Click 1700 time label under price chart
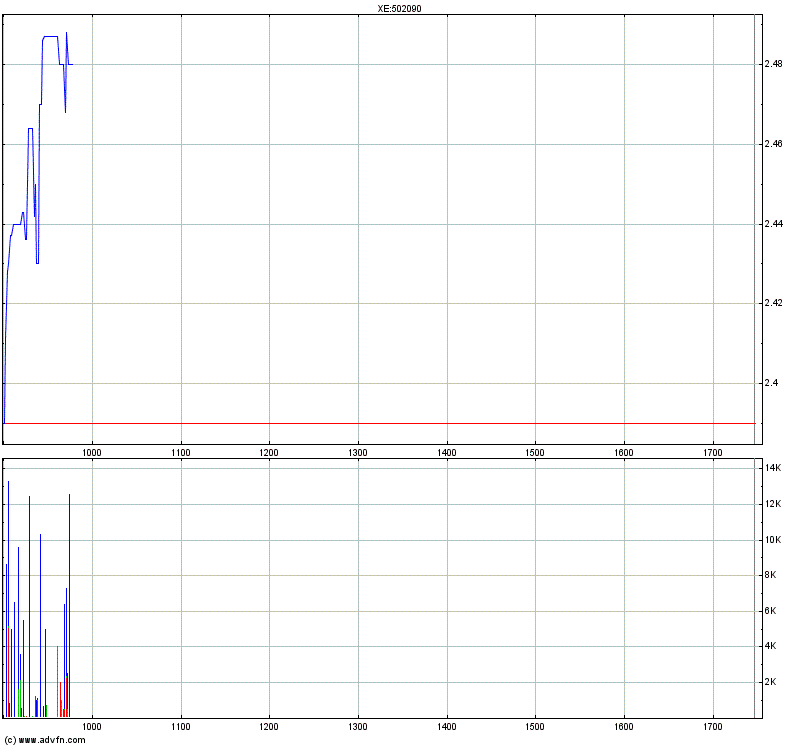This screenshot has height=747, width=800. [x=713, y=453]
